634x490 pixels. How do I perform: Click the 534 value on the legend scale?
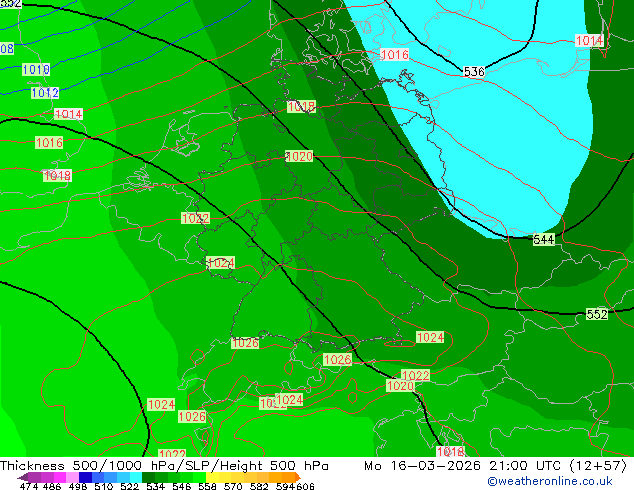click(155, 486)
